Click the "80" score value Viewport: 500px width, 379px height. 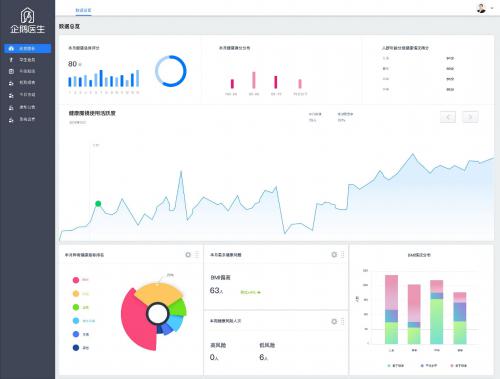click(72, 64)
